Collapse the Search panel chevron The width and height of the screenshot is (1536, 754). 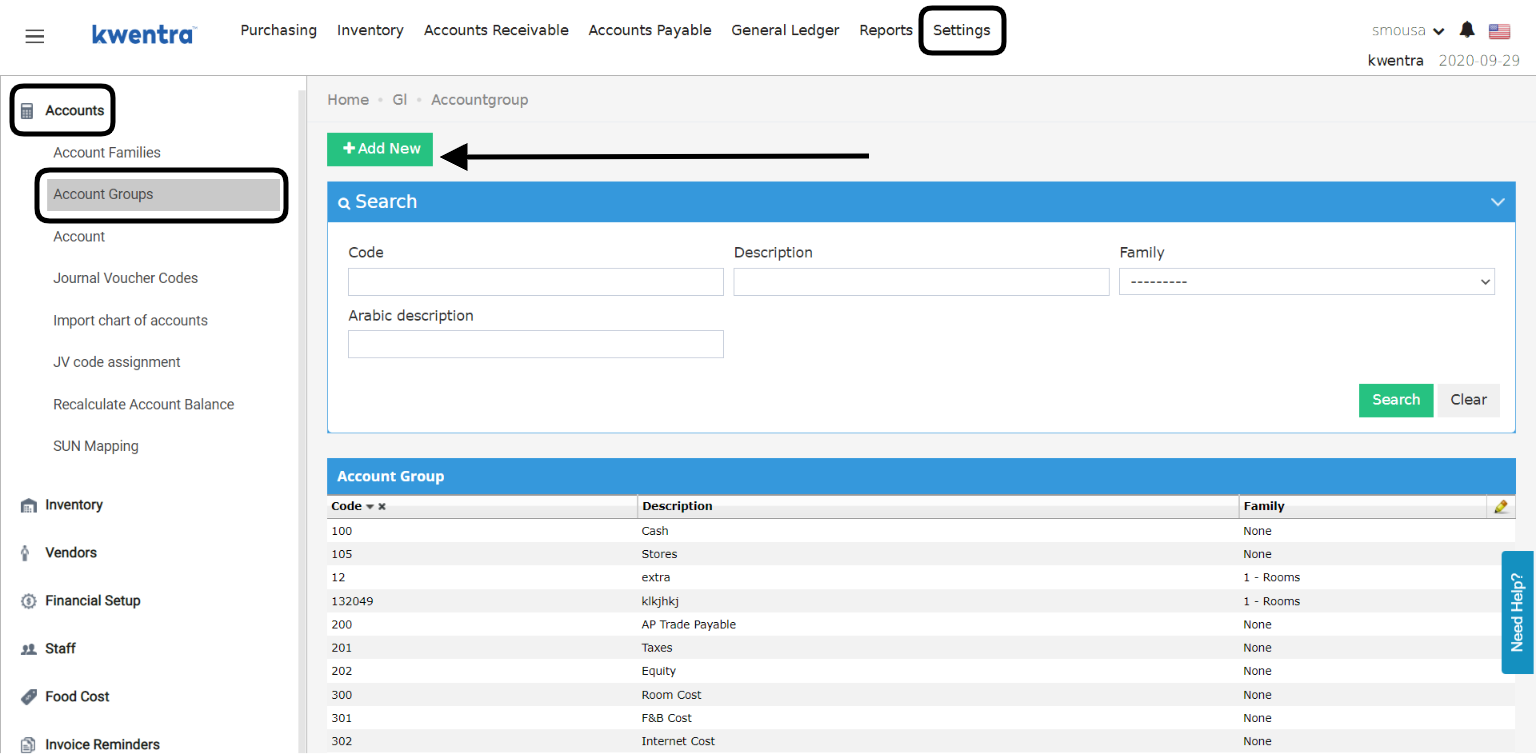click(1497, 202)
